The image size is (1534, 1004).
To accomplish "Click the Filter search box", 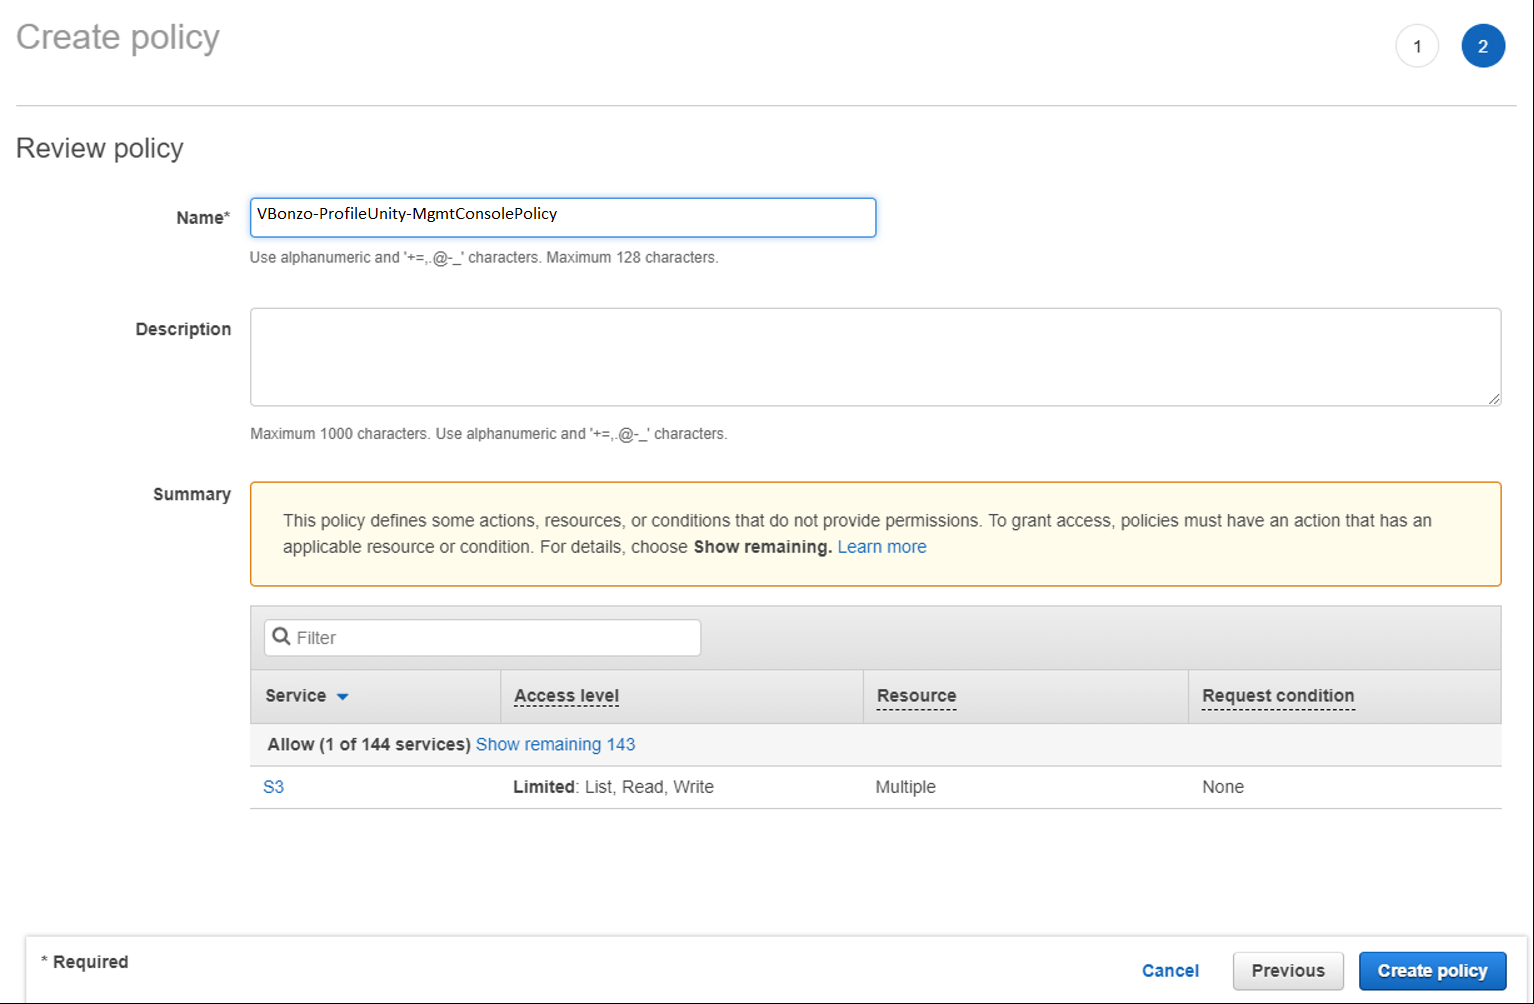I will pos(480,637).
